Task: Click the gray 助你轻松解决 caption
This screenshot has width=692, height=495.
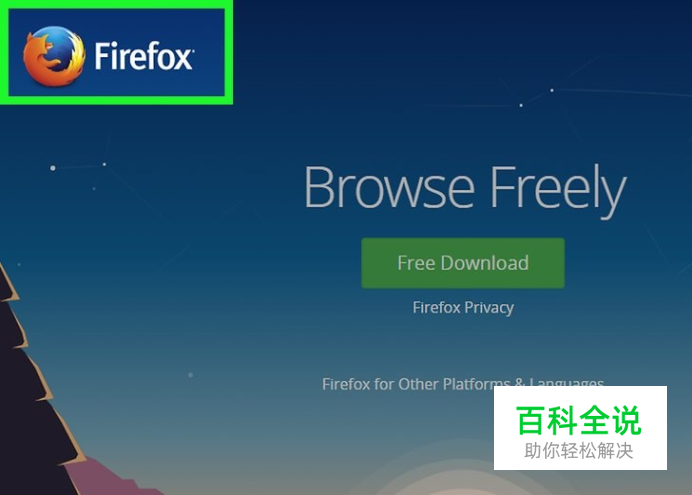Action: point(579,451)
